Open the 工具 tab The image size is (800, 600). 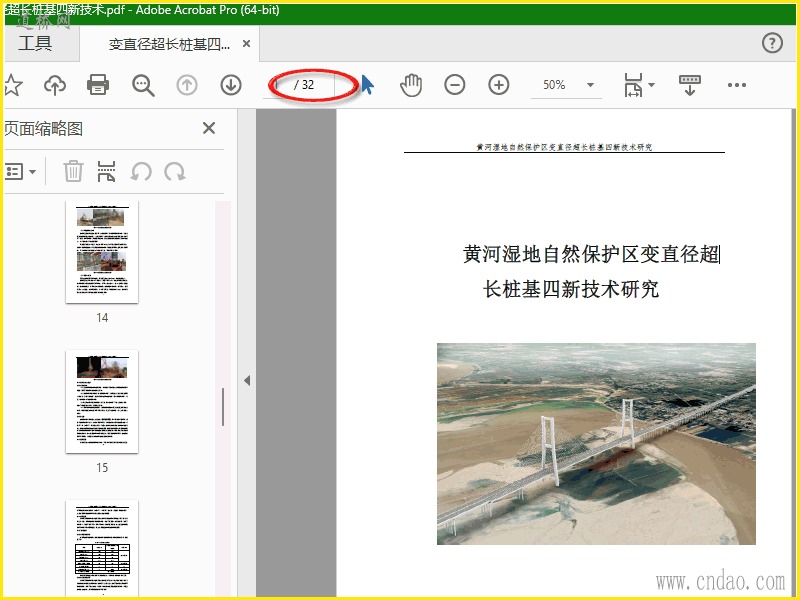pyautogui.click(x=35, y=43)
